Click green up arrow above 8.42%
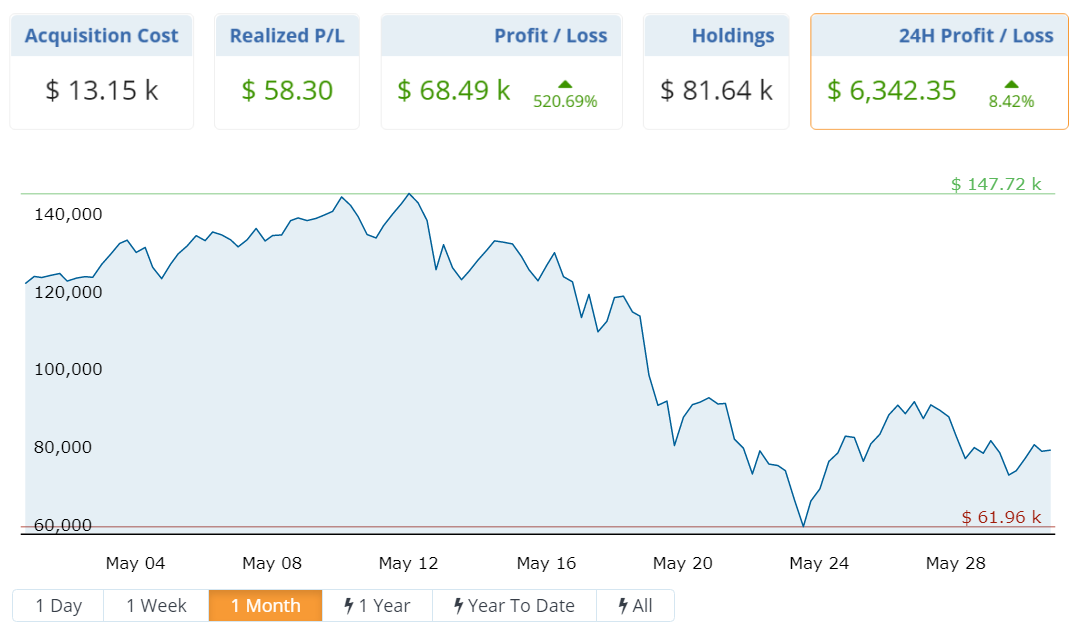This screenshot has height=632, width=1080. click(x=1011, y=84)
